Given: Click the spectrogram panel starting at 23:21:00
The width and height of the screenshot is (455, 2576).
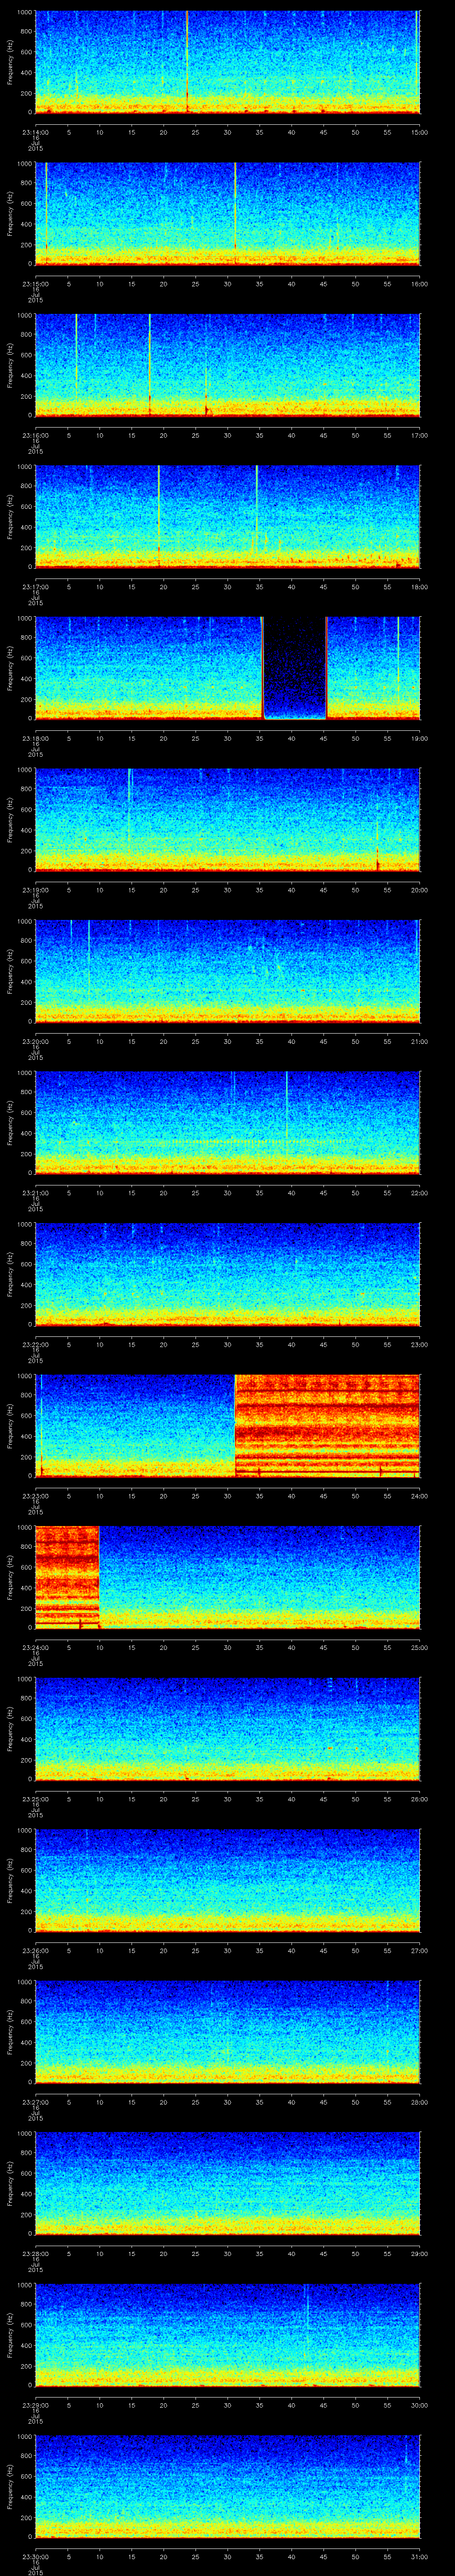Looking at the screenshot, I should click(228, 1122).
